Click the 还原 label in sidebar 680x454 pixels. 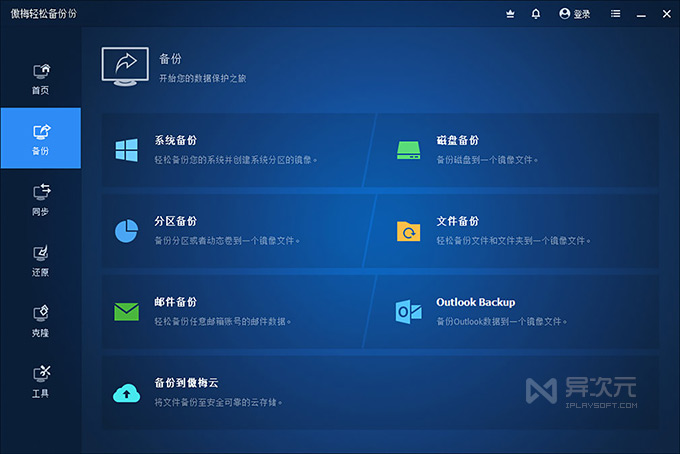coord(40,272)
